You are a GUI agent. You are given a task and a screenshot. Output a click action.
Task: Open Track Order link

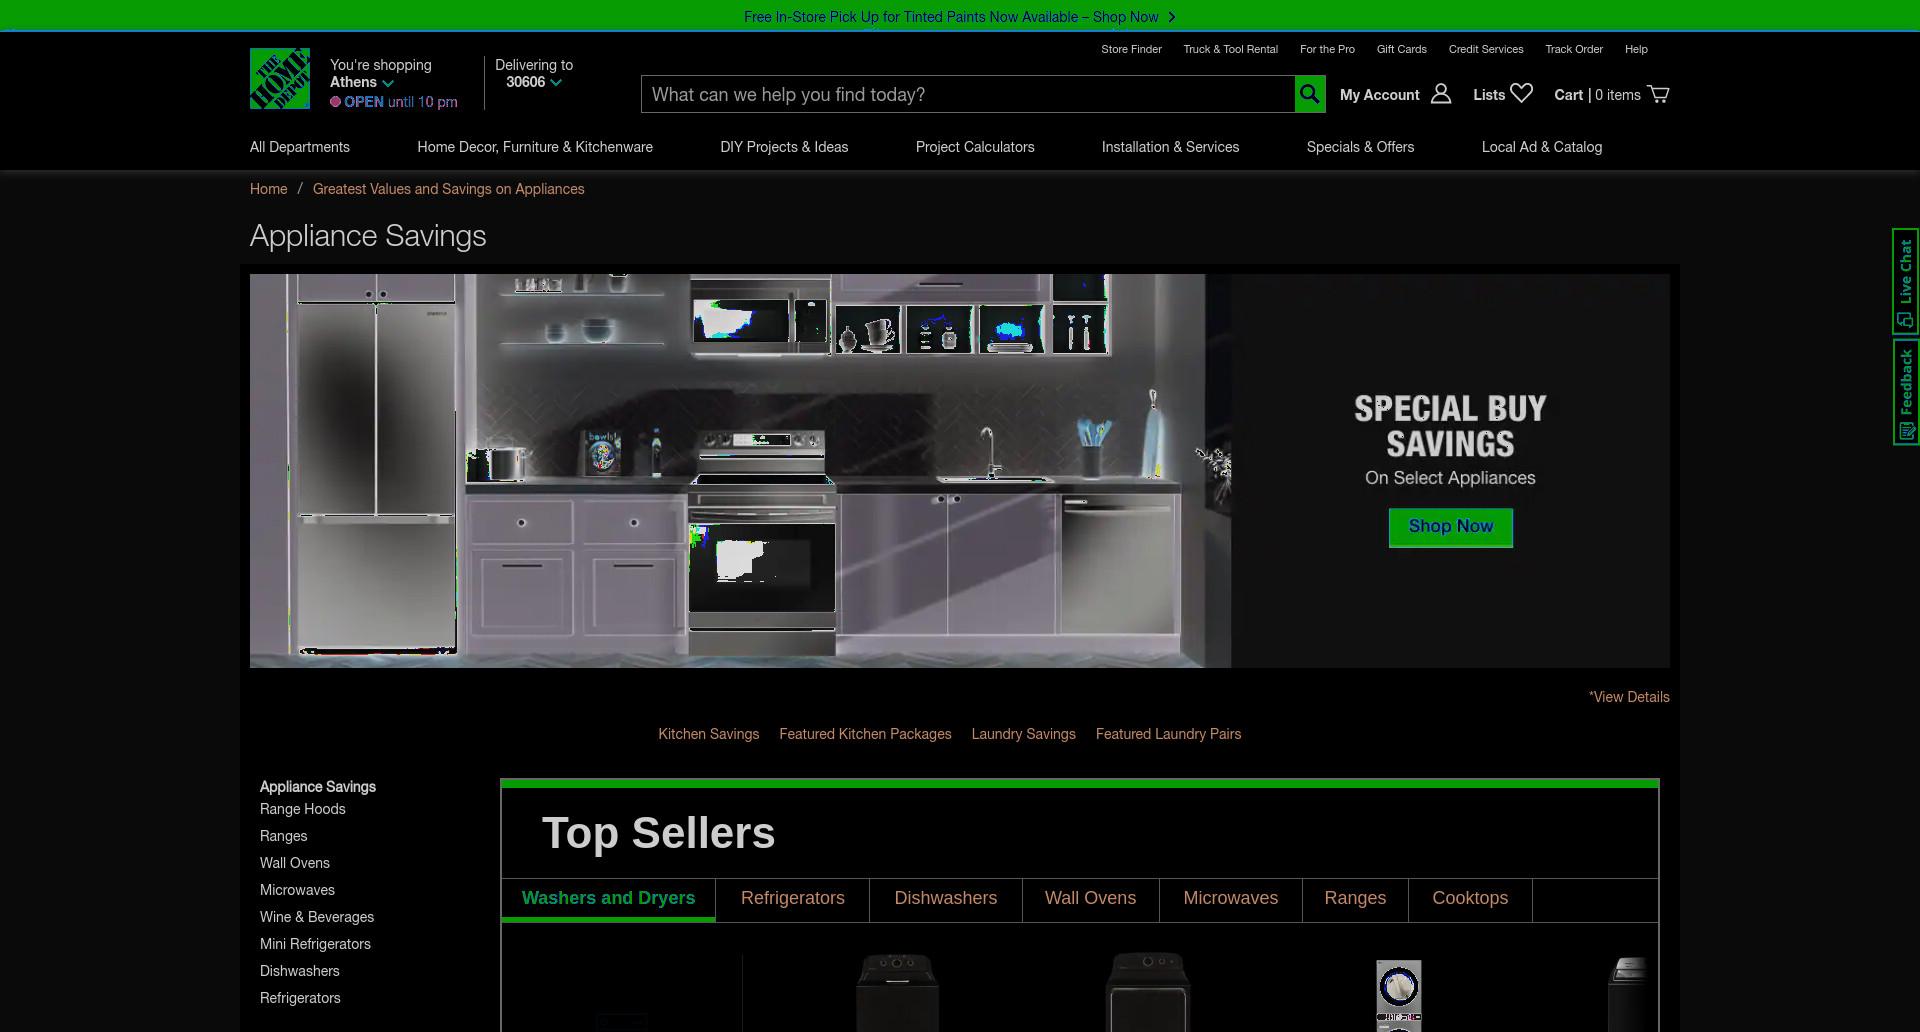coord(1574,49)
